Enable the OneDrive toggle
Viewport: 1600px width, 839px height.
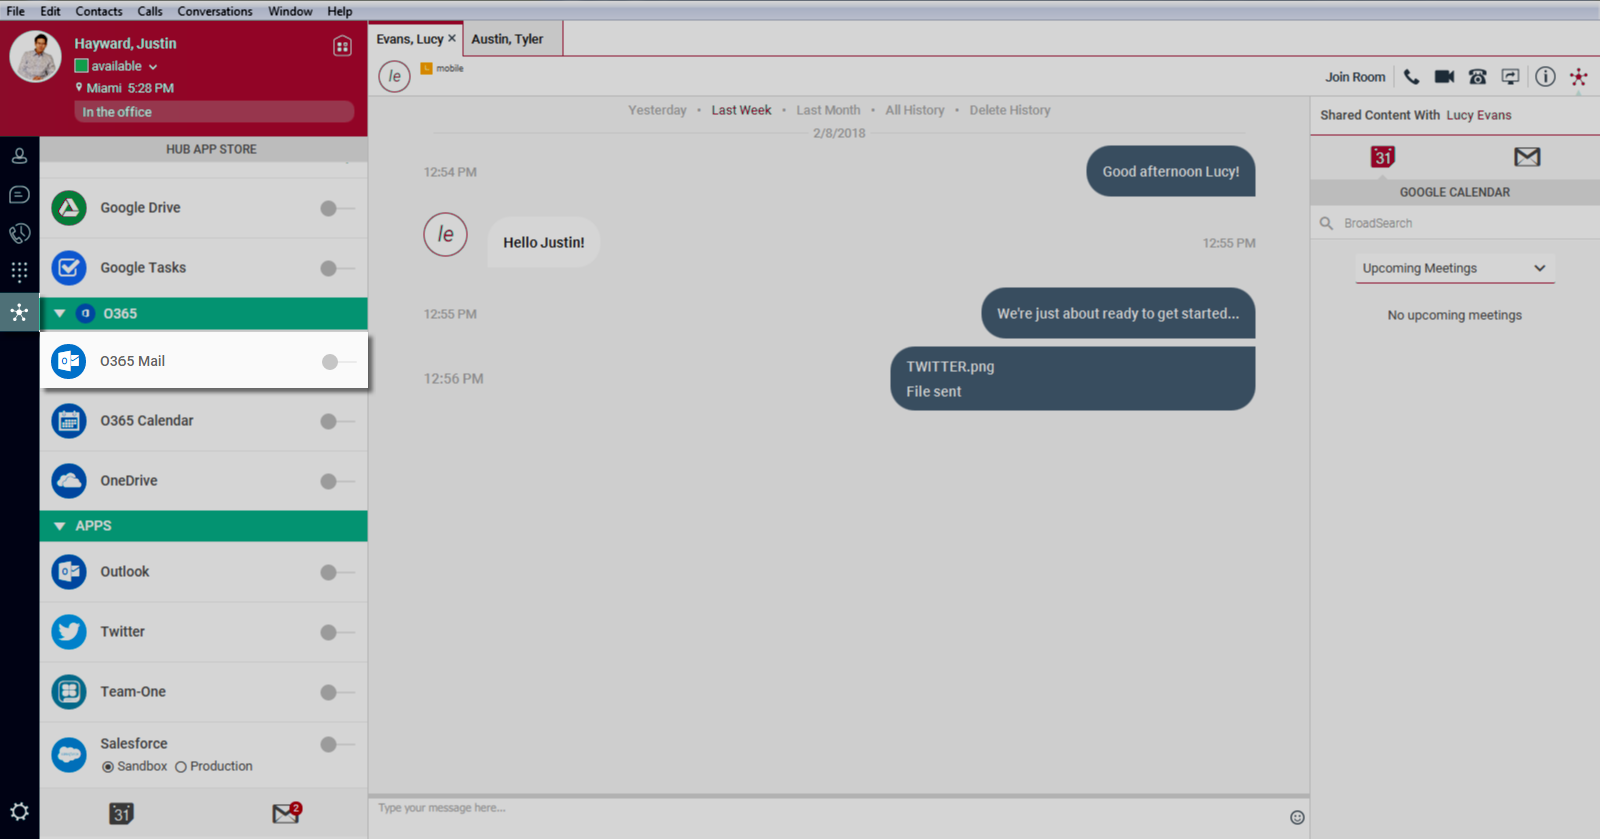click(x=337, y=481)
